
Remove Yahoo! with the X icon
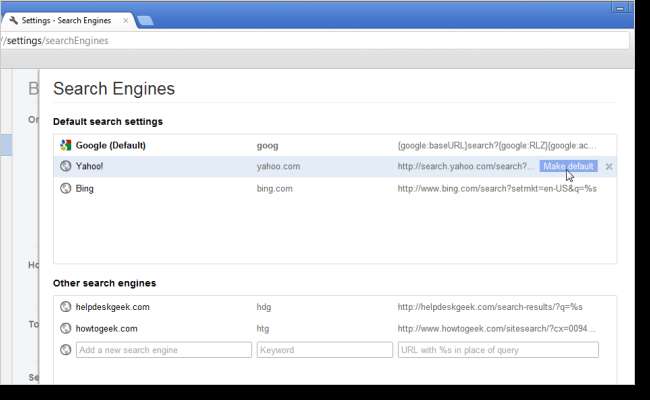(x=609, y=167)
